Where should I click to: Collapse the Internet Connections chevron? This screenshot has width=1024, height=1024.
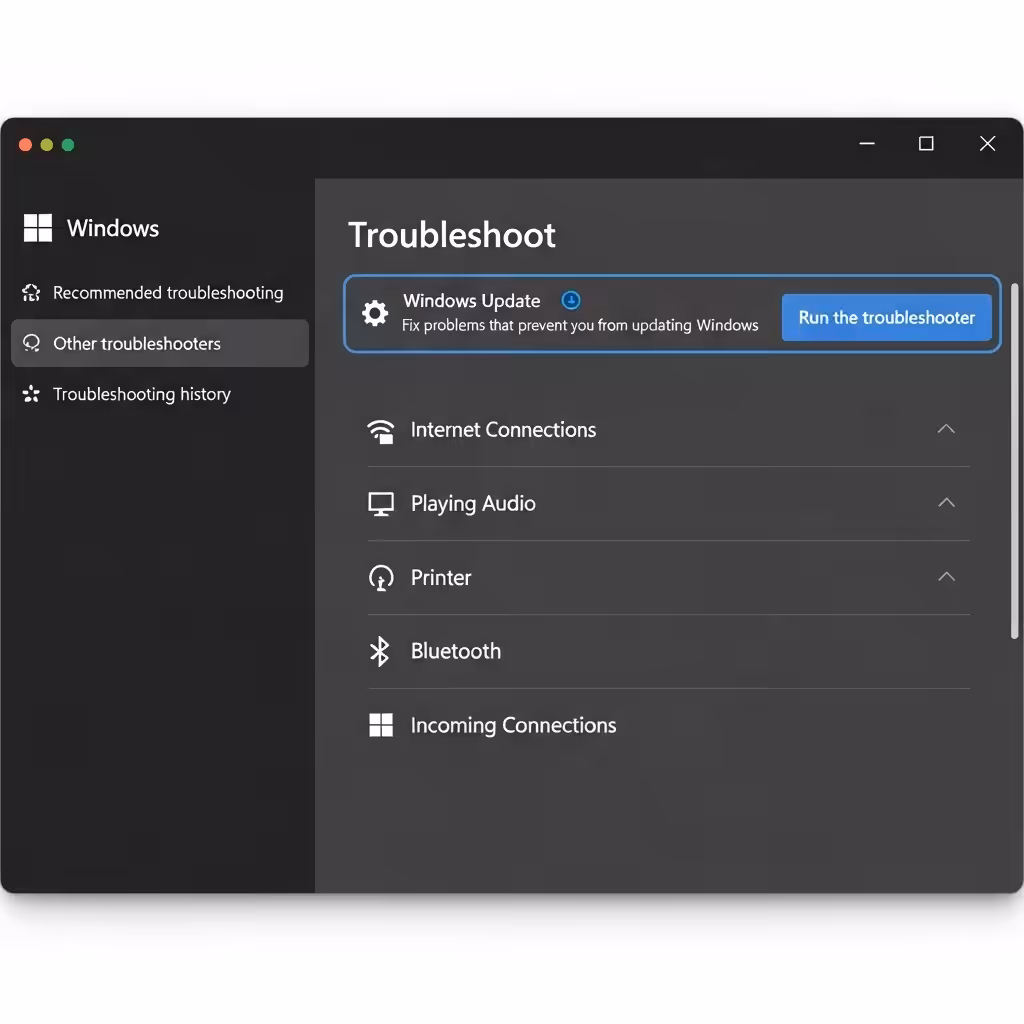(x=946, y=429)
